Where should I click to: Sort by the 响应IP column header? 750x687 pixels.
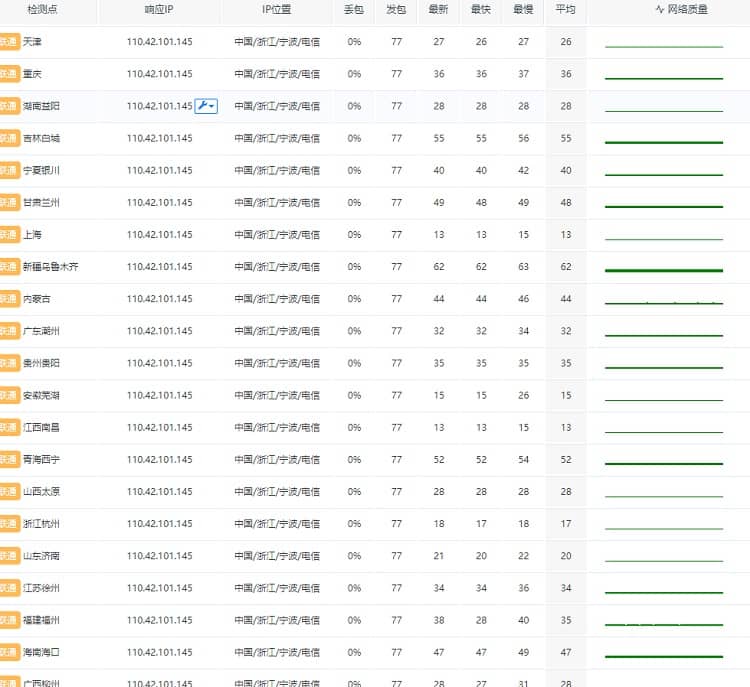[x=159, y=9]
